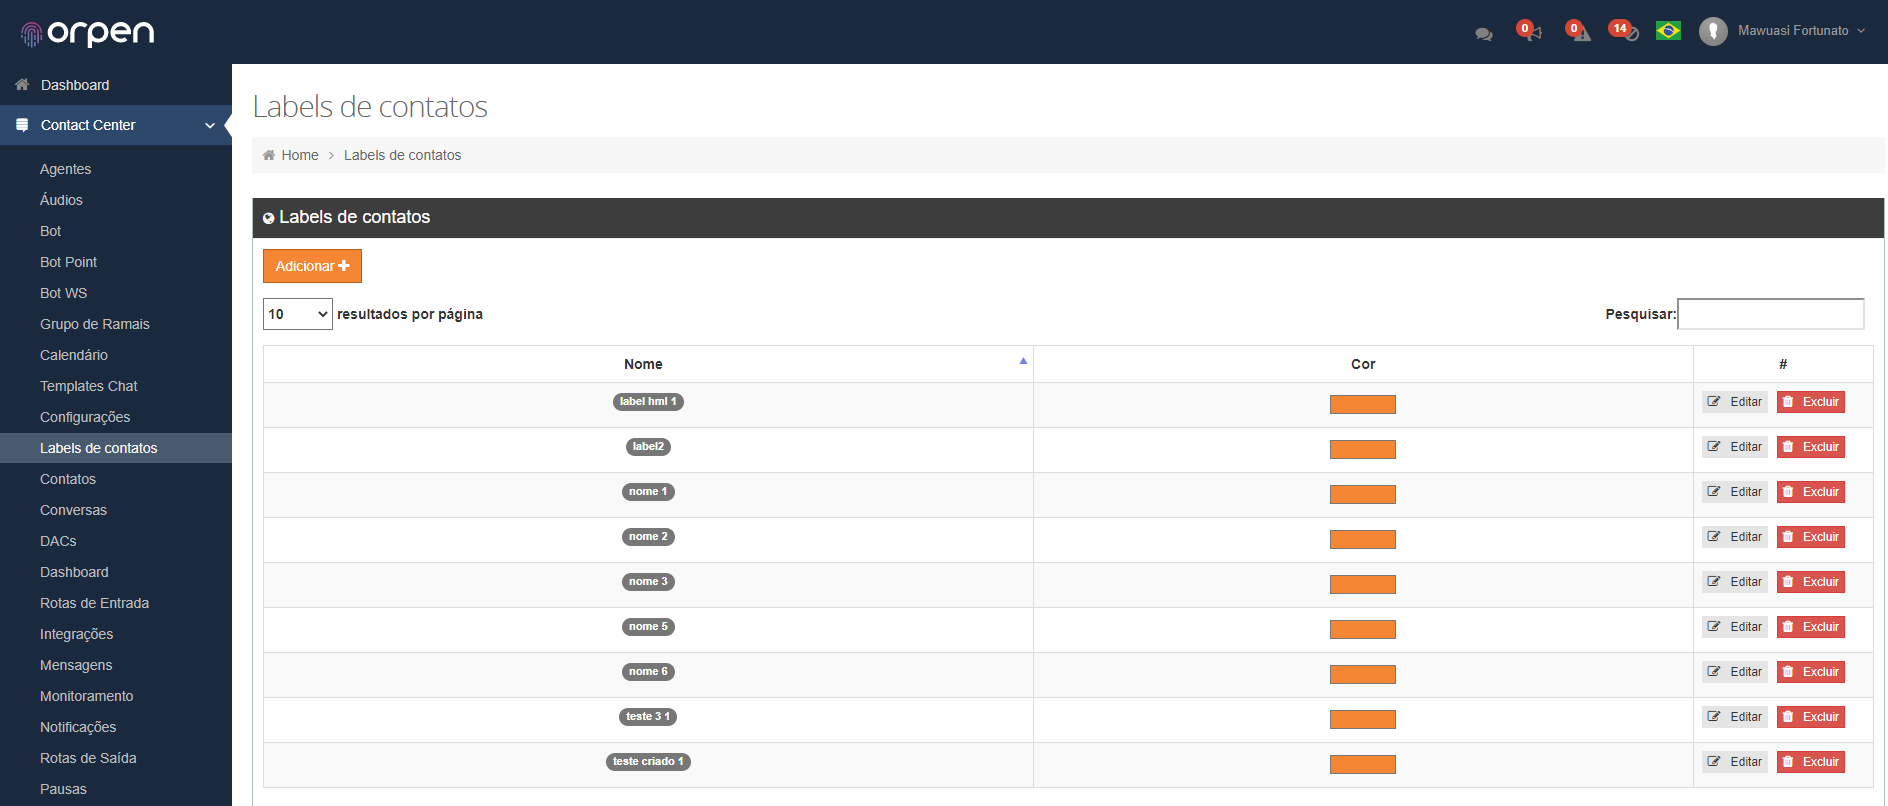Click the edit pencil icon for label2
The image size is (1888, 806).
click(x=1714, y=447)
